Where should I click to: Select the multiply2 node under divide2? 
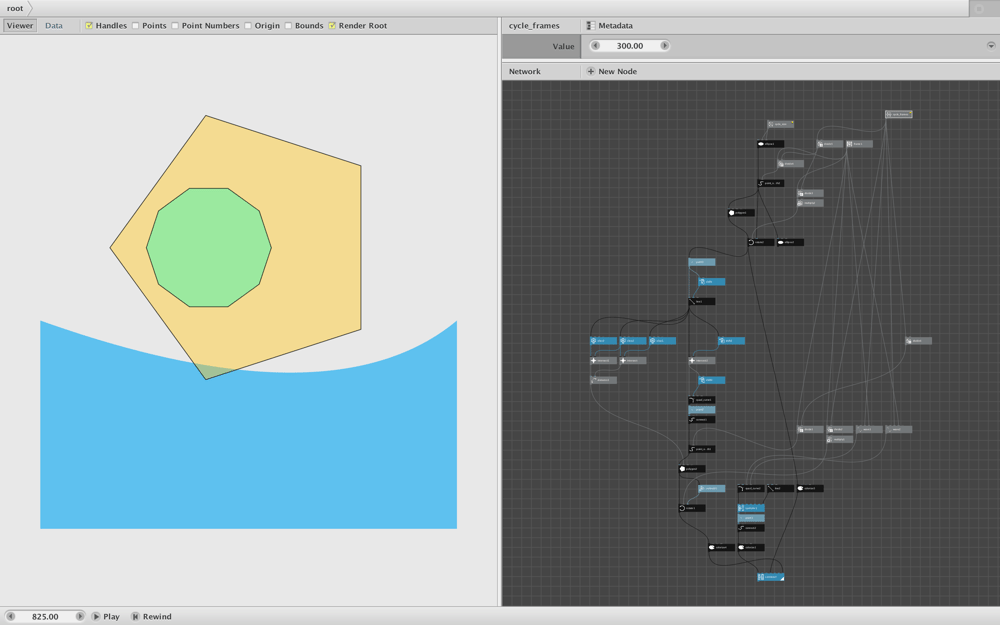pyautogui.click(x=839, y=439)
